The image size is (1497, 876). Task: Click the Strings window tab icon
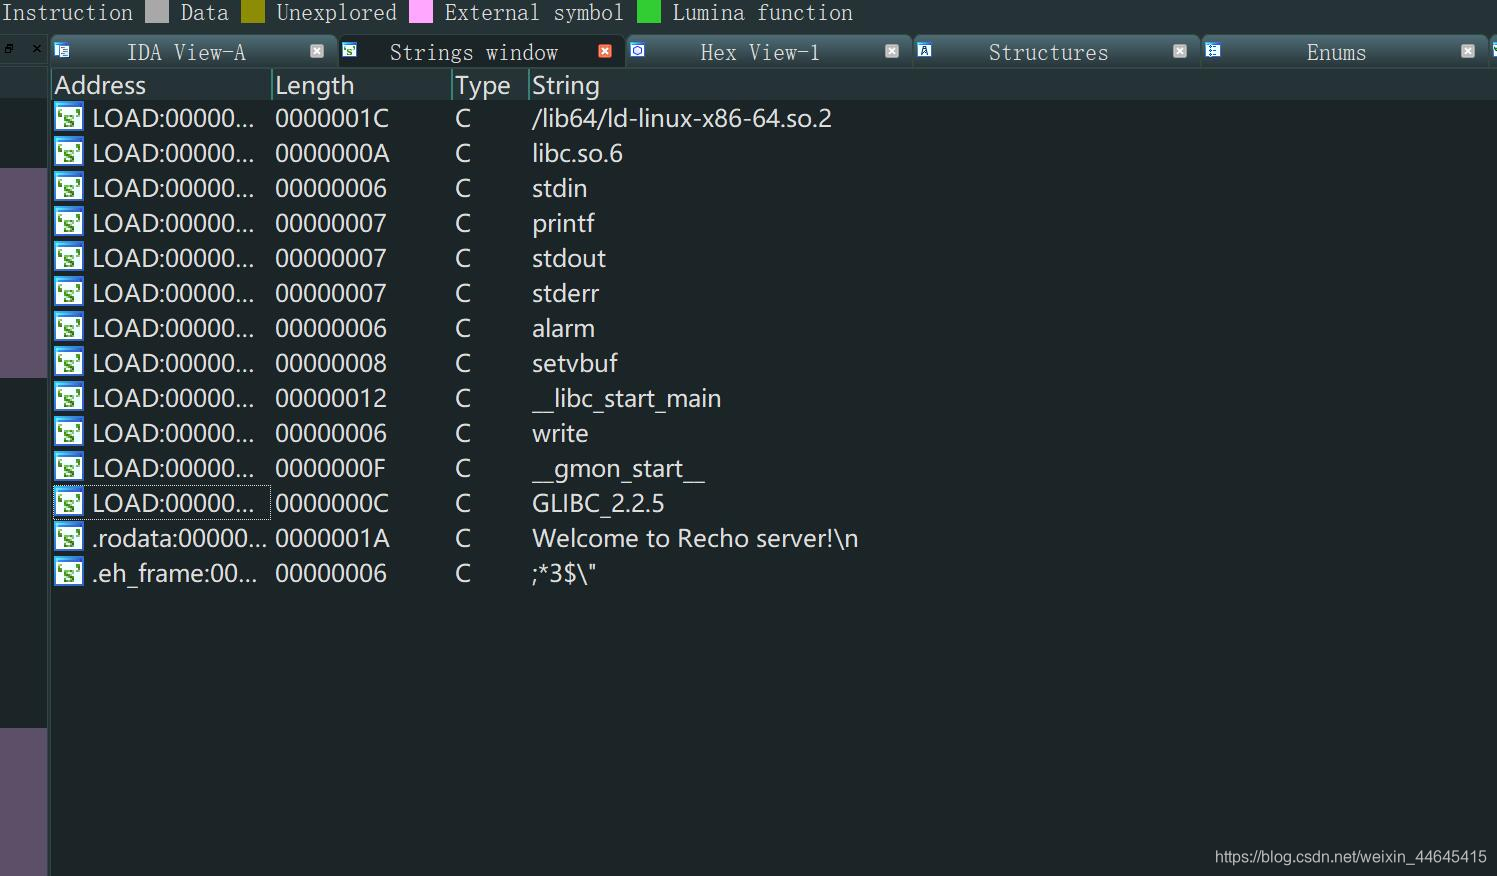(350, 50)
